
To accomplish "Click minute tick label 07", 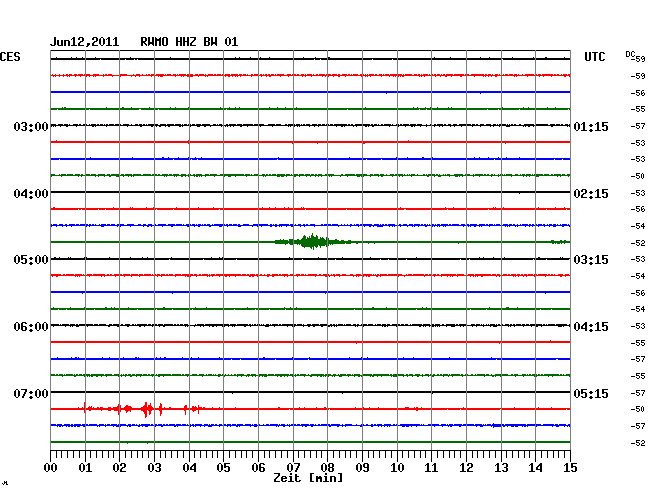I will (x=293, y=468).
